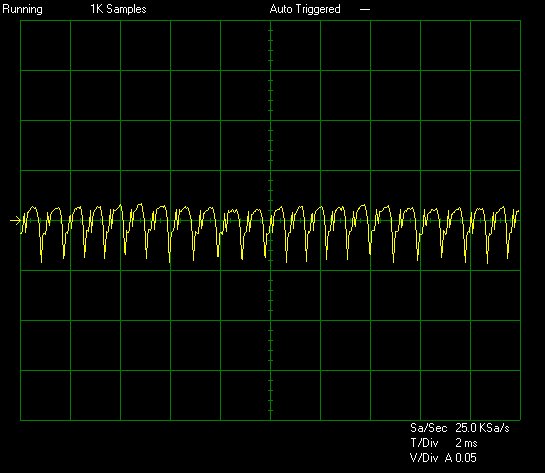This screenshot has height=473, width=545.
Task: Click the horizontal zero-level graticule line
Action: 270,220
